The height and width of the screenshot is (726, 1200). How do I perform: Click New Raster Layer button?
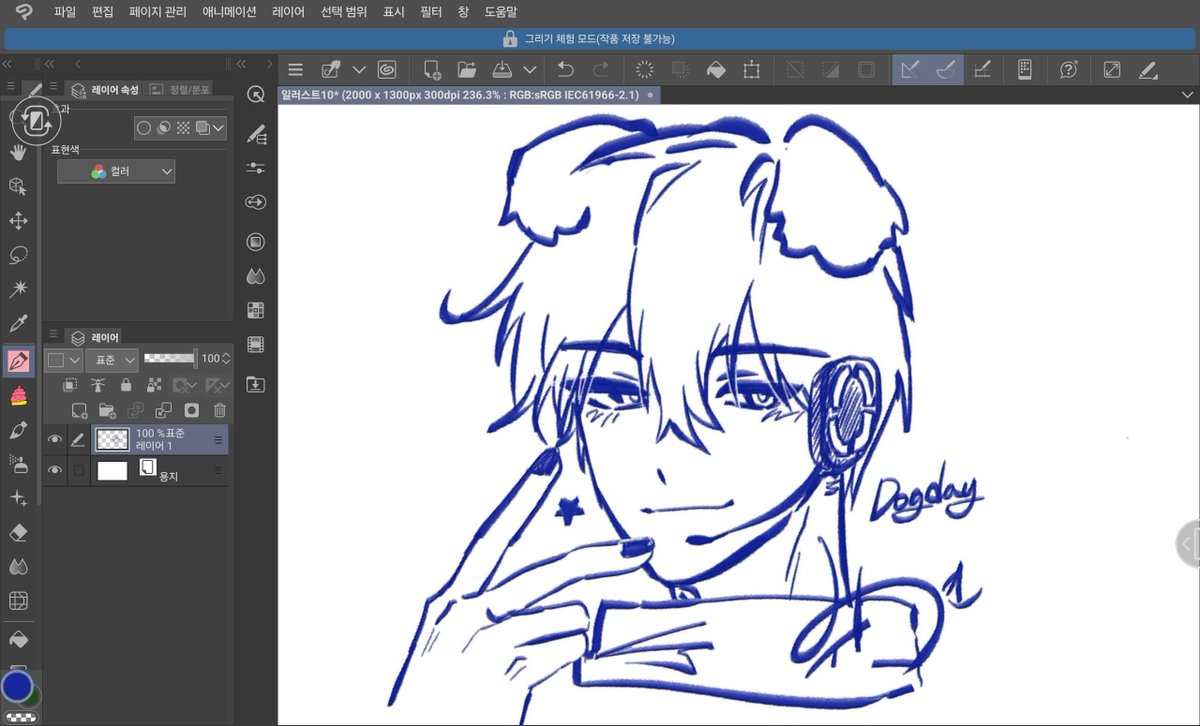point(79,410)
